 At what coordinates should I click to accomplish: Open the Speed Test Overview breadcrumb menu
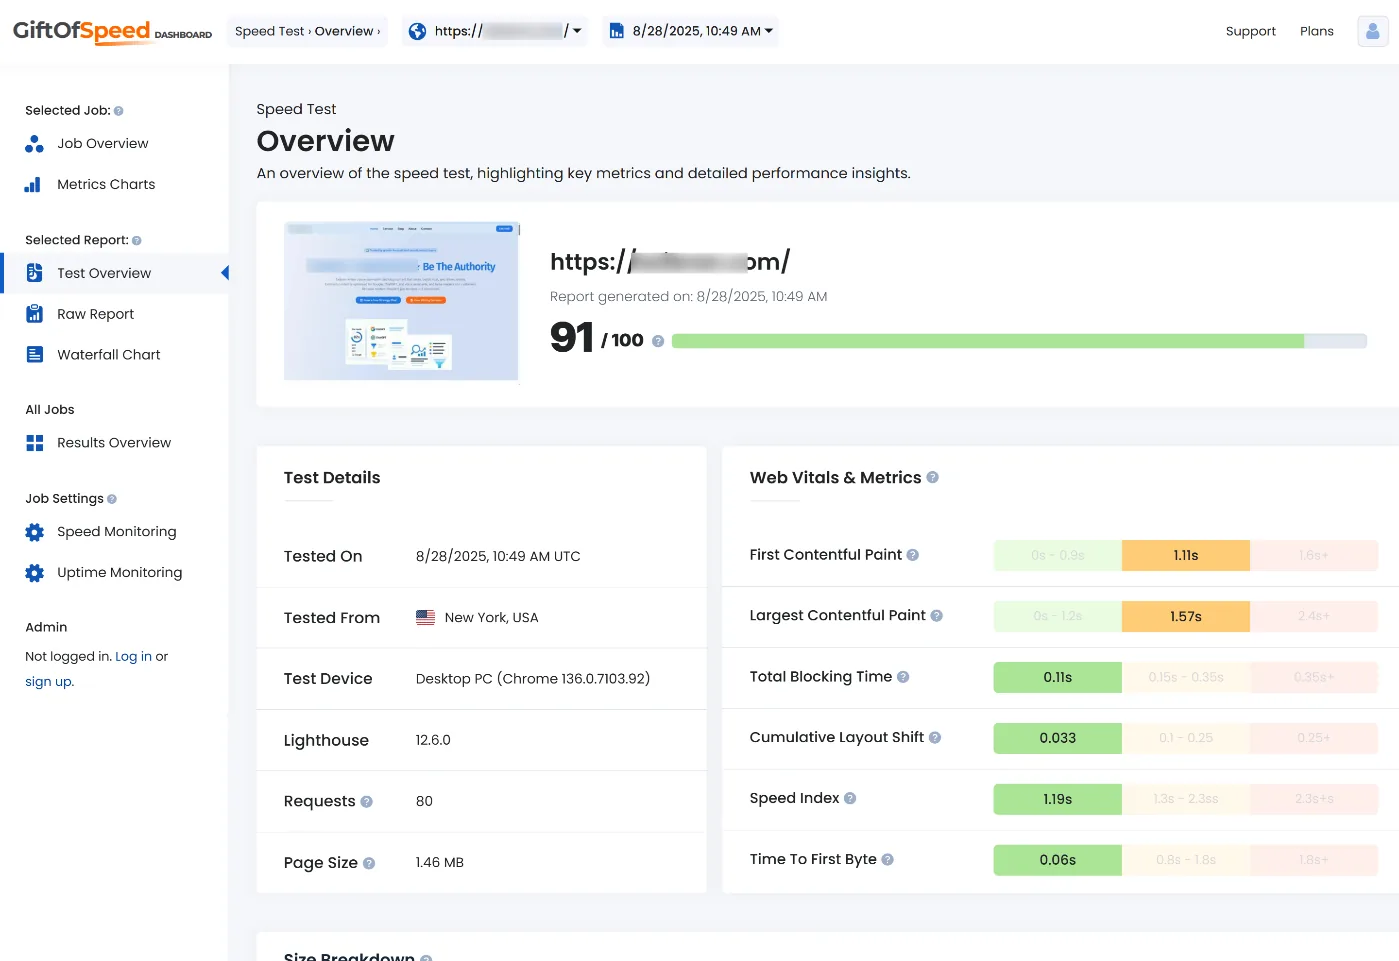coord(307,31)
